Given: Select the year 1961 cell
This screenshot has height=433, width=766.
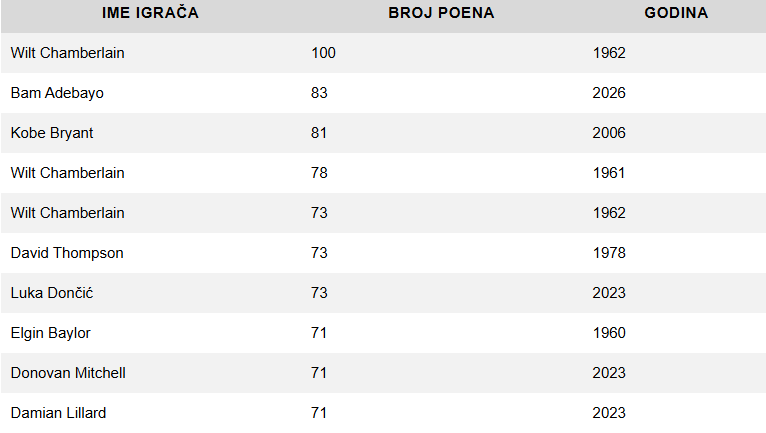Looking at the screenshot, I should [x=609, y=173].
